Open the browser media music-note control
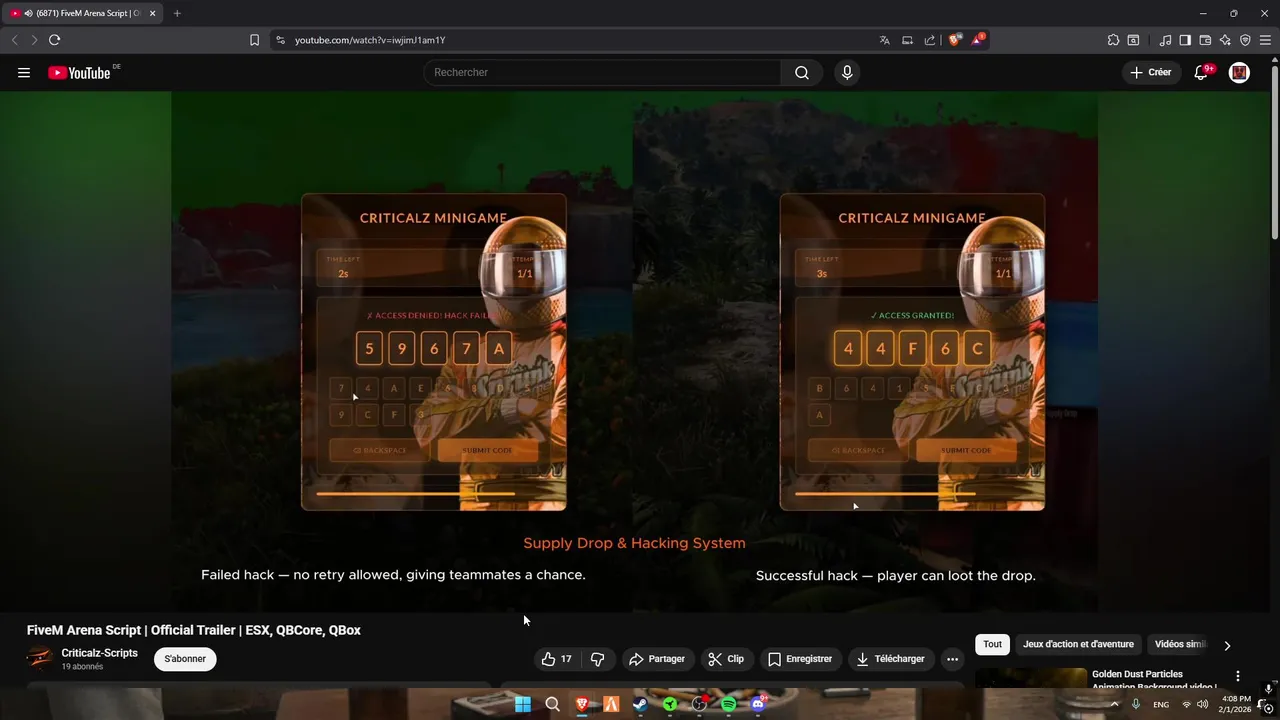Viewport: 1280px width, 720px height. (1165, 40)
